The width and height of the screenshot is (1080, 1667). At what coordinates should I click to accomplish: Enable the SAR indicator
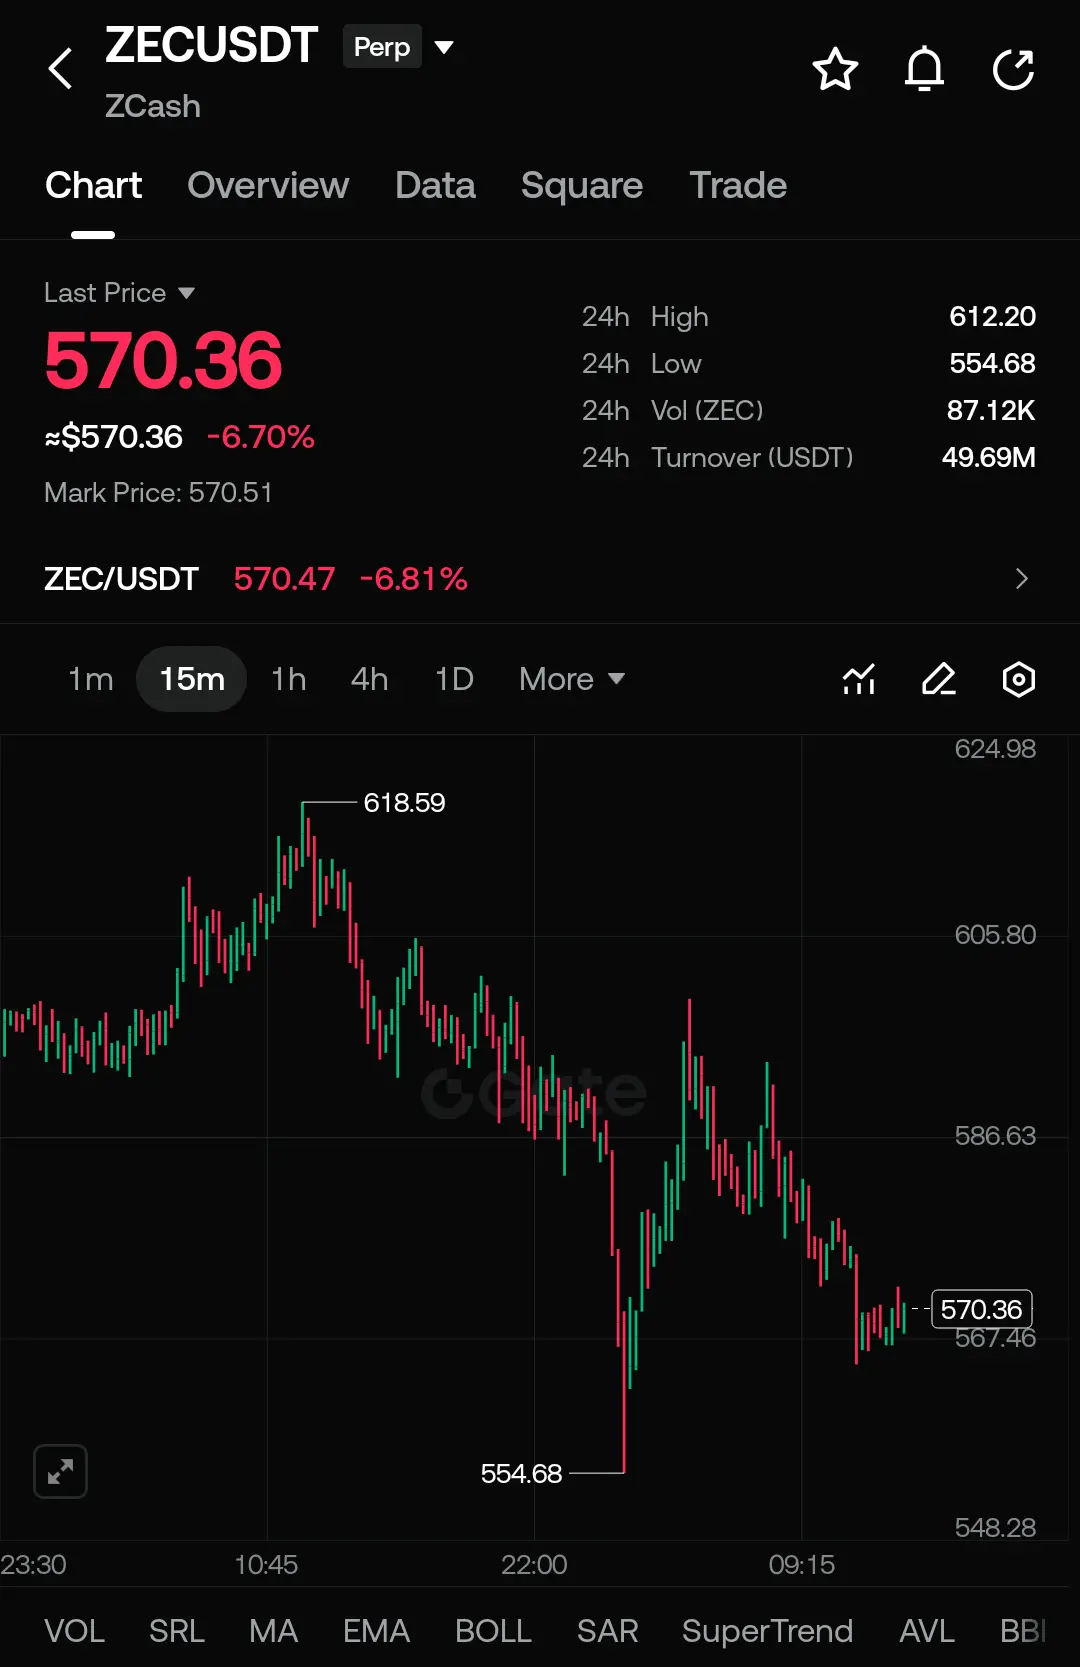point(607,1631)
